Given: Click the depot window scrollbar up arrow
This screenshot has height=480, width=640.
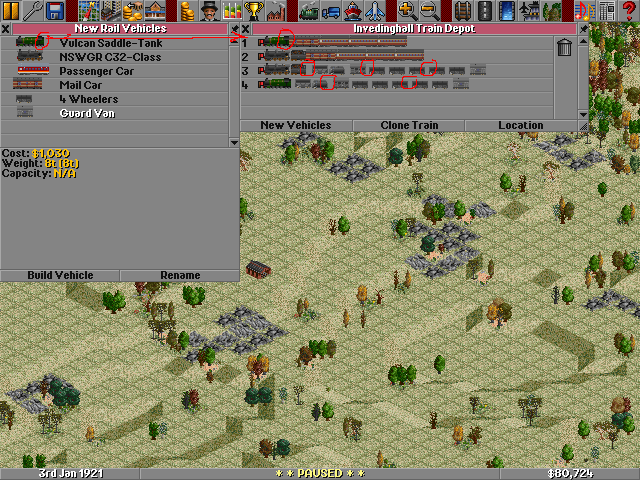Looking at the screenshot, I should (583, 41).
